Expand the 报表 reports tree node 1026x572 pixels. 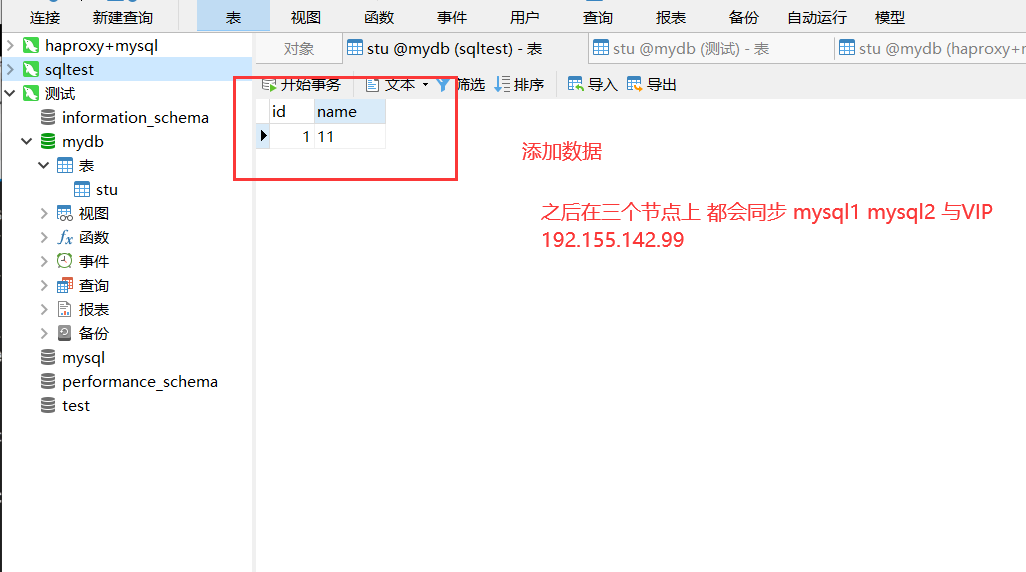pyautogui.click(x=44, y=310)
